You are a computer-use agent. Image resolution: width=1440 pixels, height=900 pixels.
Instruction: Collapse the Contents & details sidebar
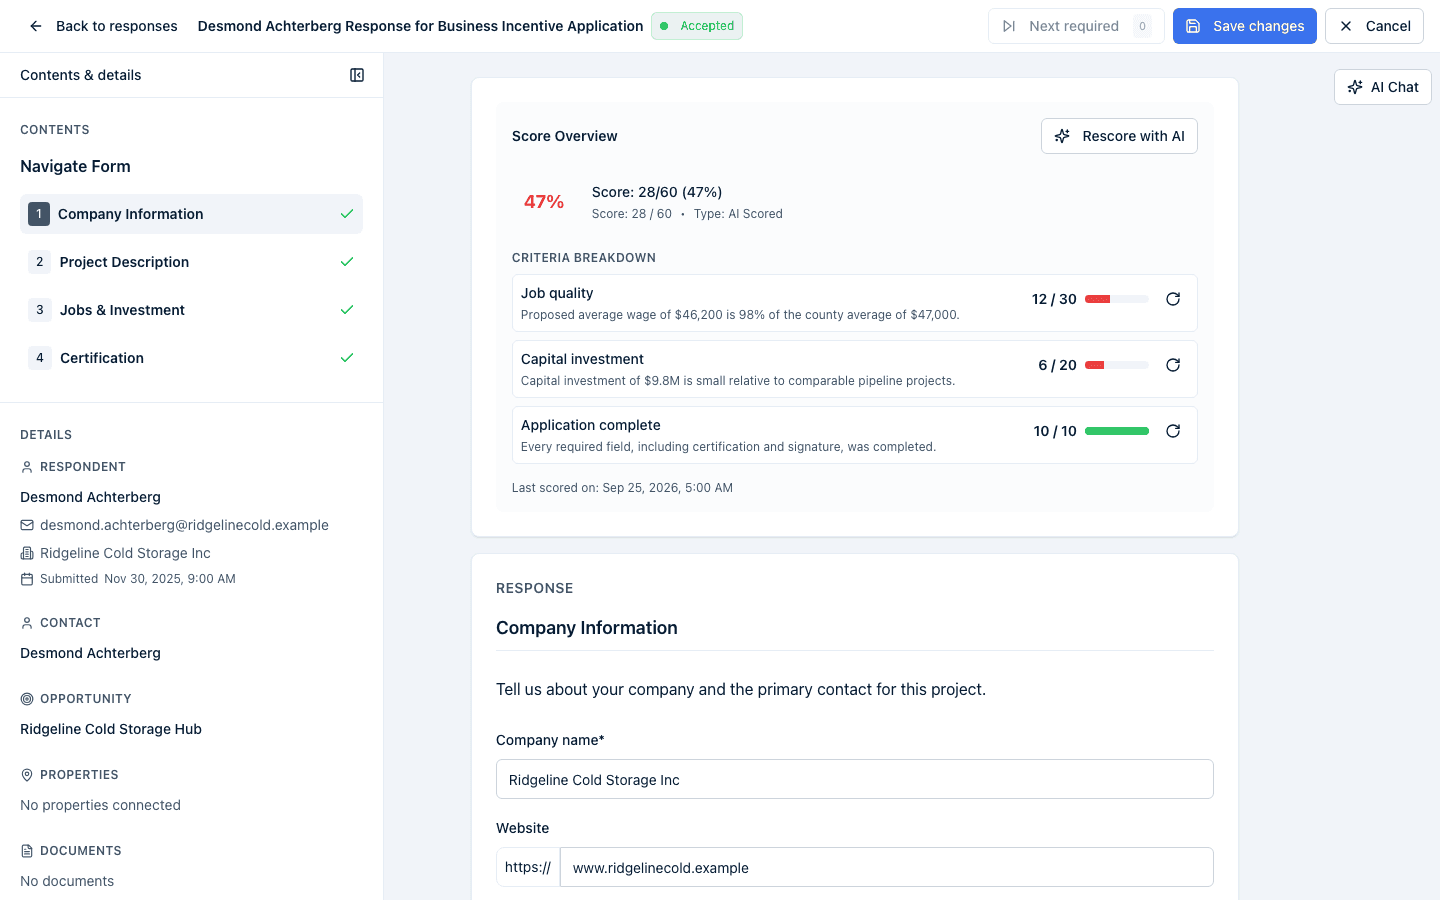point(357,75)
